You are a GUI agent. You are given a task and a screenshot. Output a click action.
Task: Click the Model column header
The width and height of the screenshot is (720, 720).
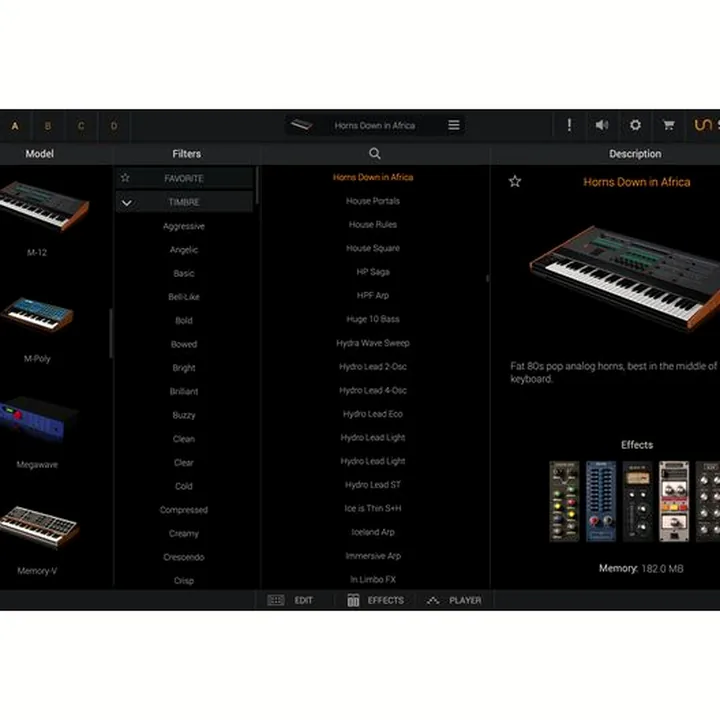pos(39,153)
